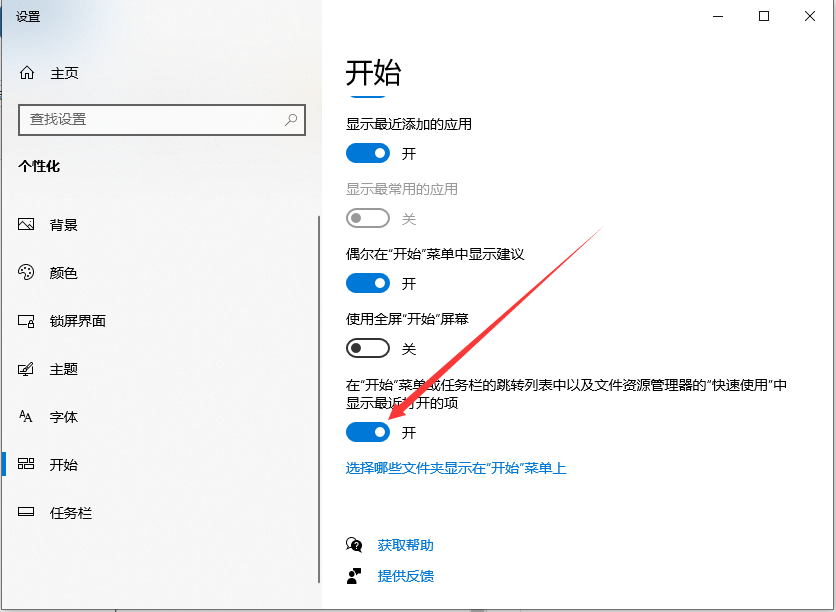Disable 偶尔在开始菜单中显示建议
The image size is (836, 612).
click(x=367, y=283)
